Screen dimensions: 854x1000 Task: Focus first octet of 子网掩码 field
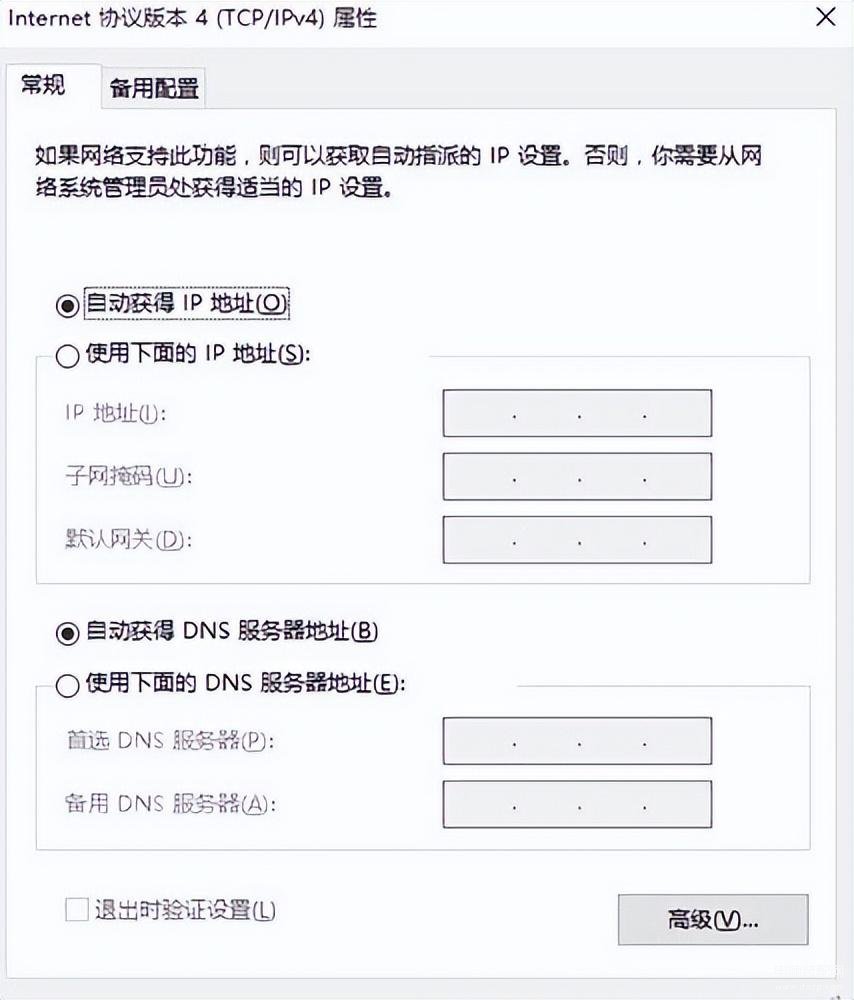point(479,477)
